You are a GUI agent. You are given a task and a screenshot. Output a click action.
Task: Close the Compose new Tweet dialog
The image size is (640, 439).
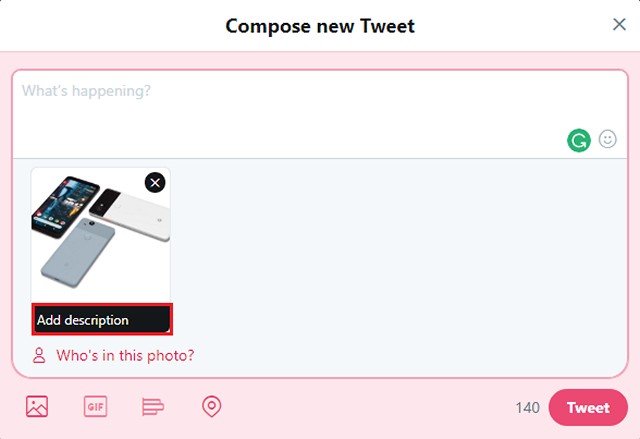(x=619, y=24)
